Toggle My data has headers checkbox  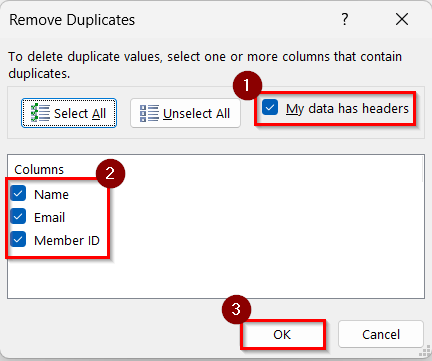270,108
